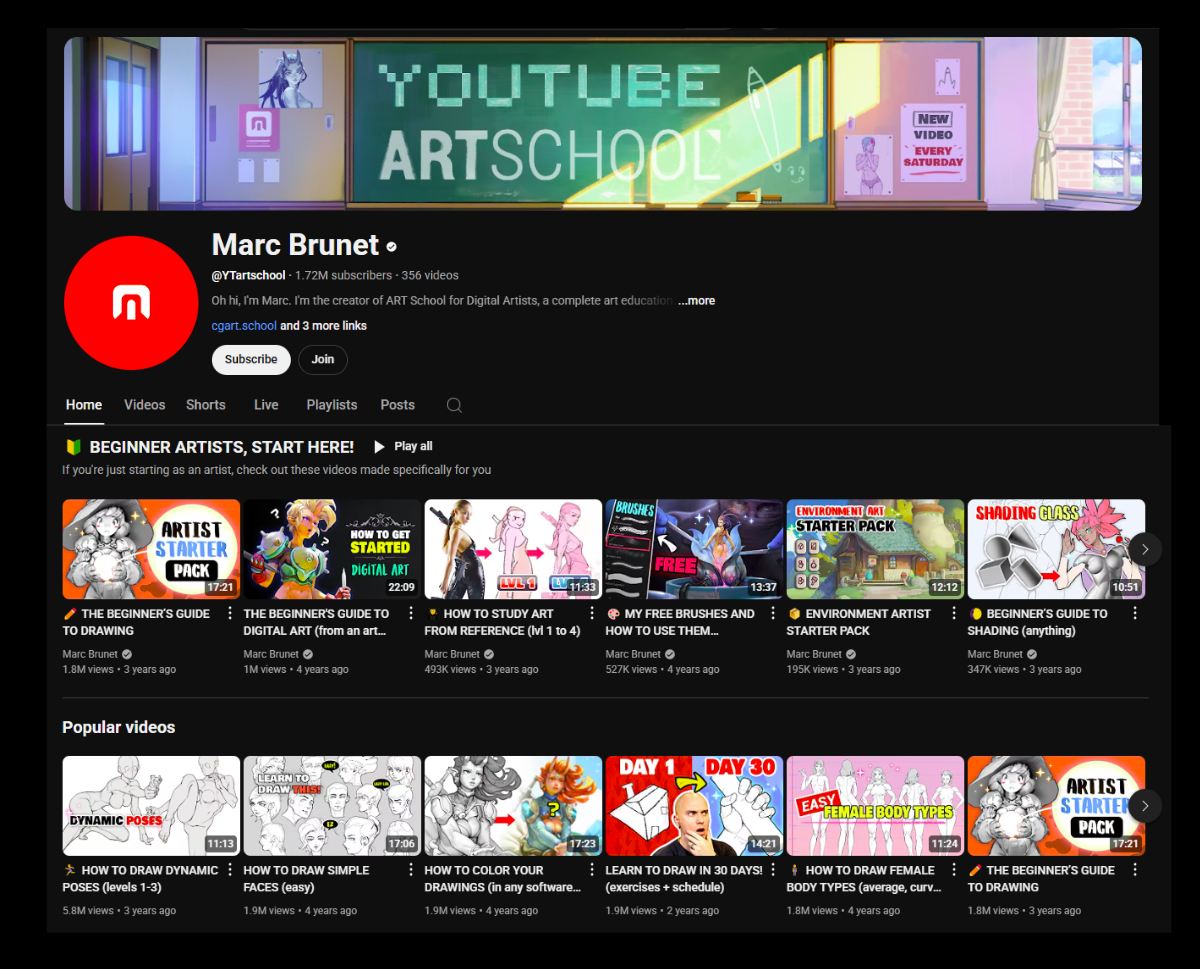Click Play all for Beginner Artists
Image resolution: width=1200 pixels, height=969 pixels.
403,446
